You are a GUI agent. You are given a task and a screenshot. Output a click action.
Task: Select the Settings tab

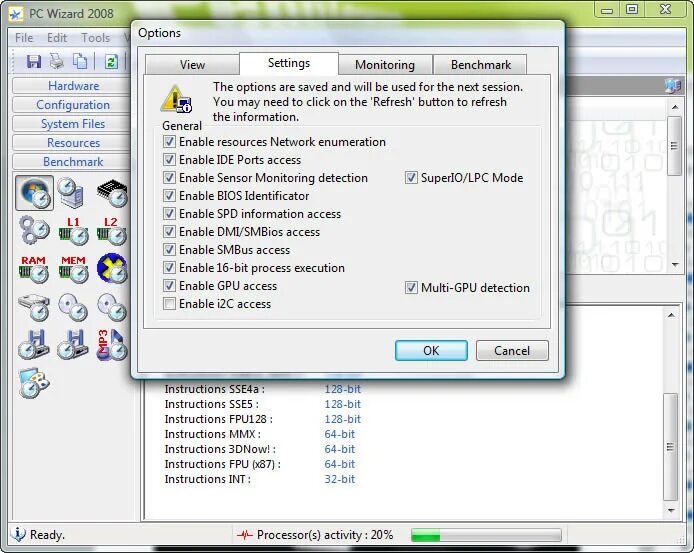click(289, 63)
